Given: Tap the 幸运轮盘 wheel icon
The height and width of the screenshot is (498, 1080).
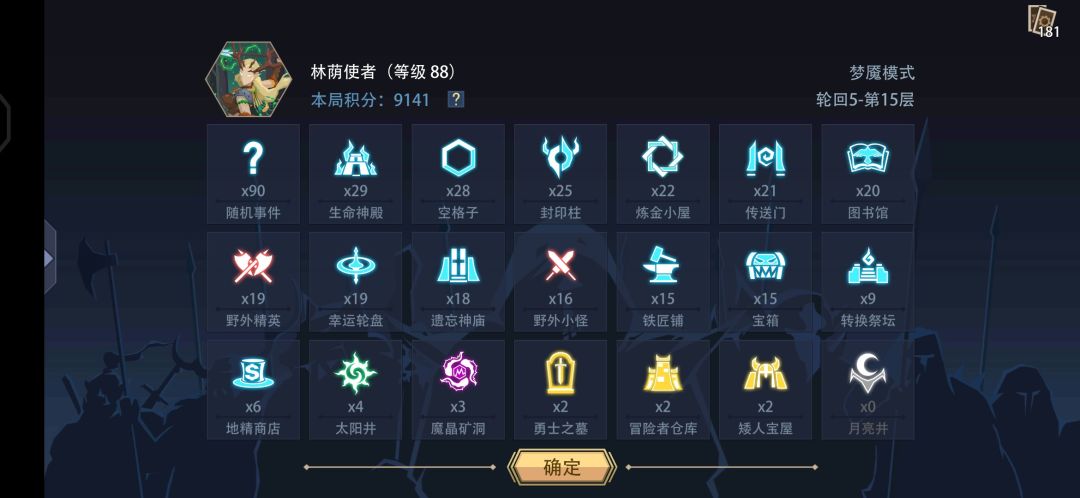Looking at the screenshot, I should click(x=355, y=266).
